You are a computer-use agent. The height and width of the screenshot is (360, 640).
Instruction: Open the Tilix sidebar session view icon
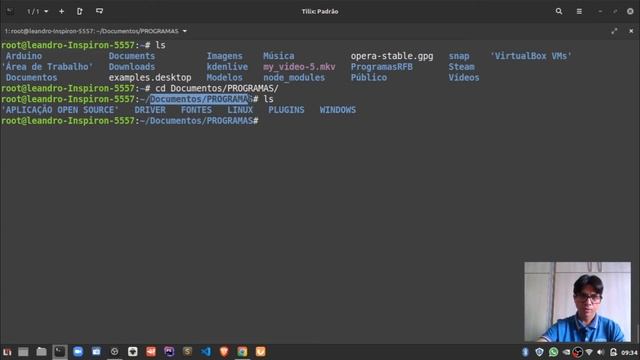point(10,11)
